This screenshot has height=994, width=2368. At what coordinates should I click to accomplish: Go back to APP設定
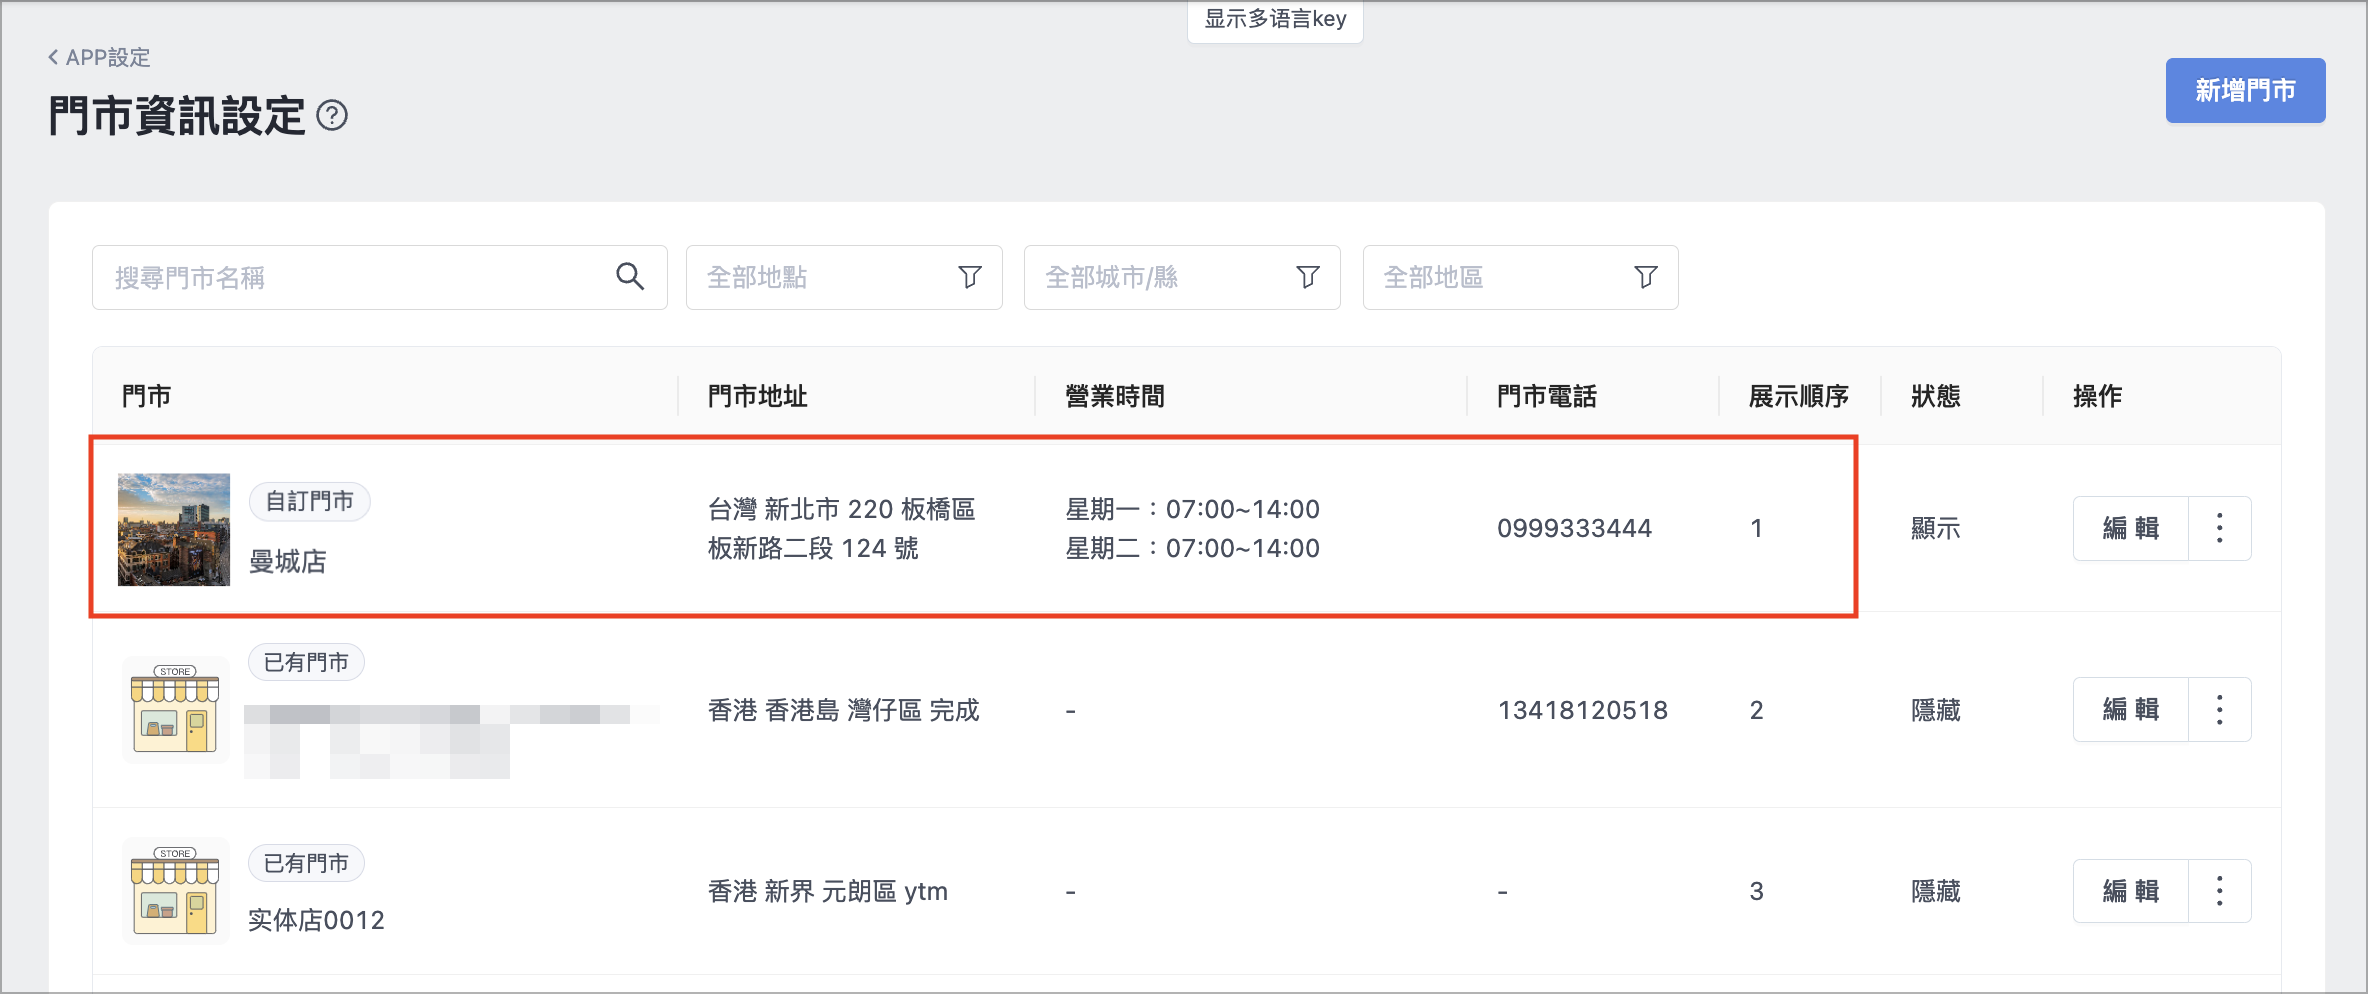[x=99, y=58]
